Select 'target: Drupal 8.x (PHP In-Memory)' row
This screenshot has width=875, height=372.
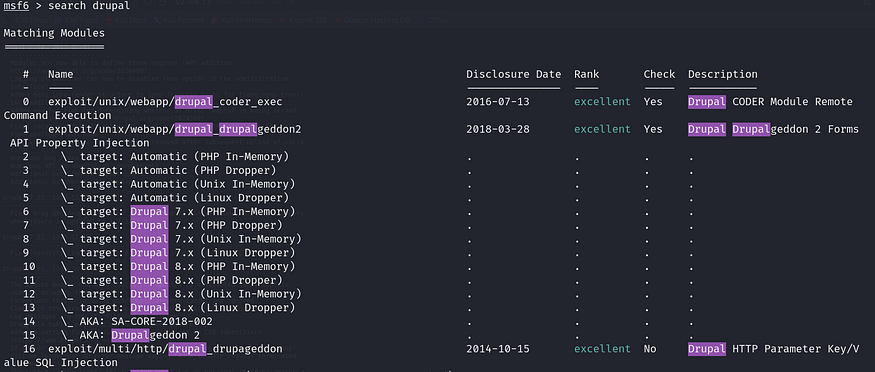point(178,266)
